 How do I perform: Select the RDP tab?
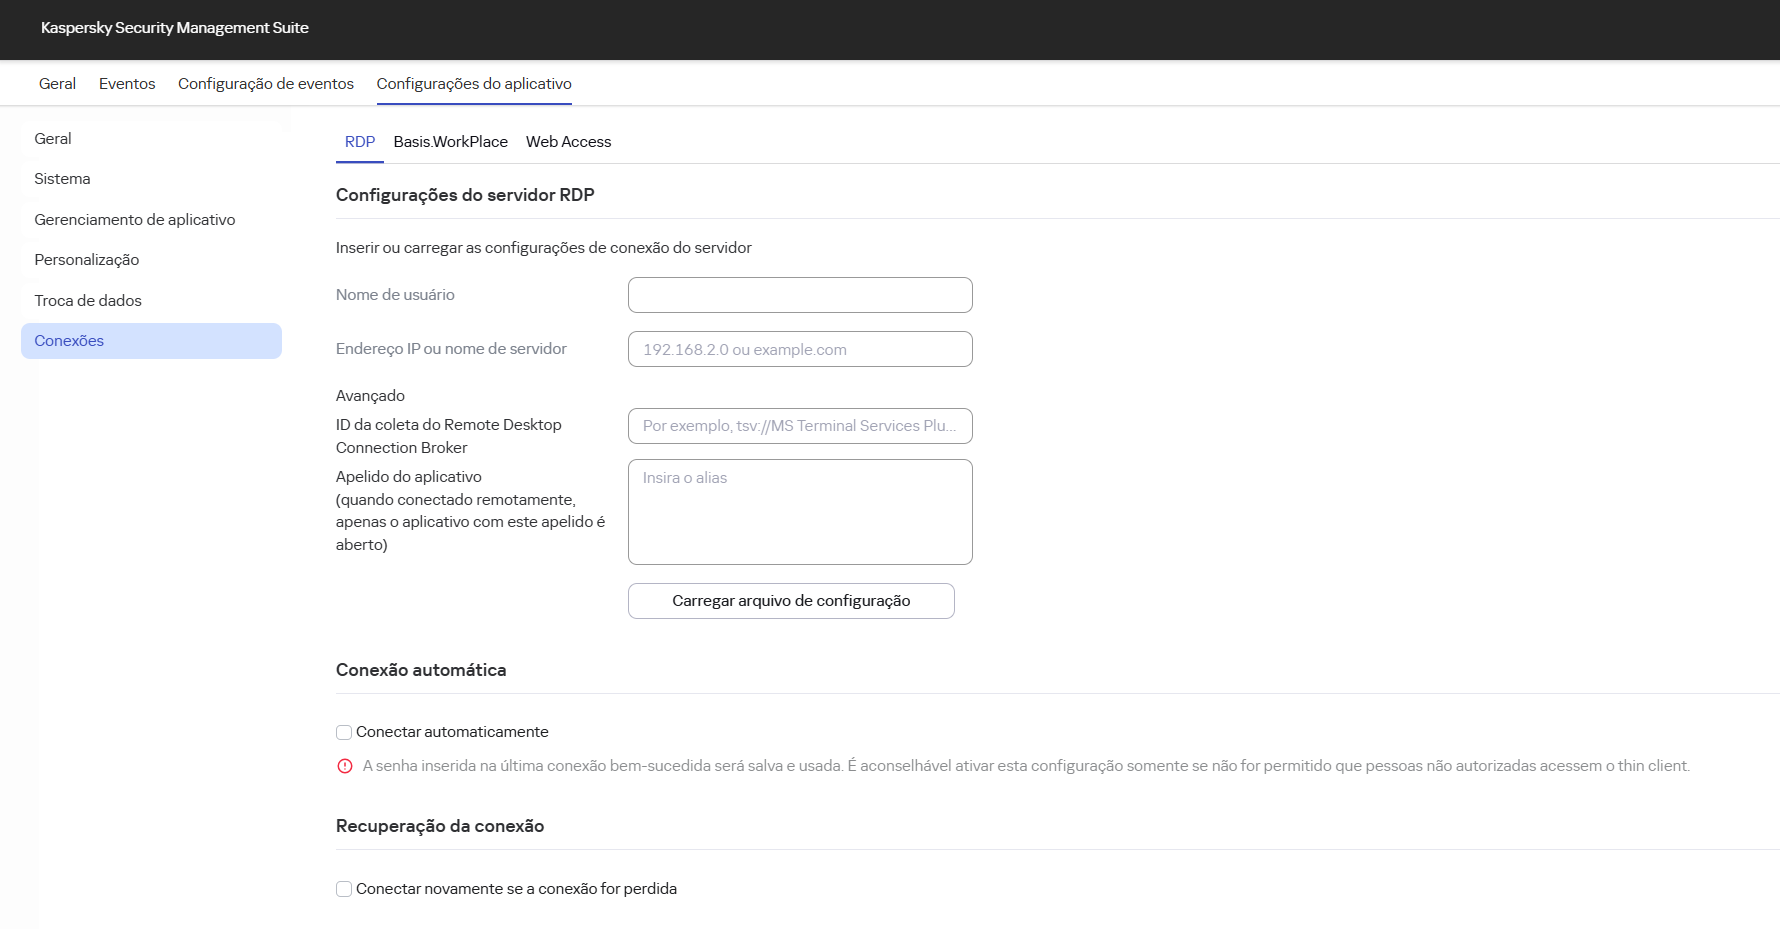pos(359,142)
